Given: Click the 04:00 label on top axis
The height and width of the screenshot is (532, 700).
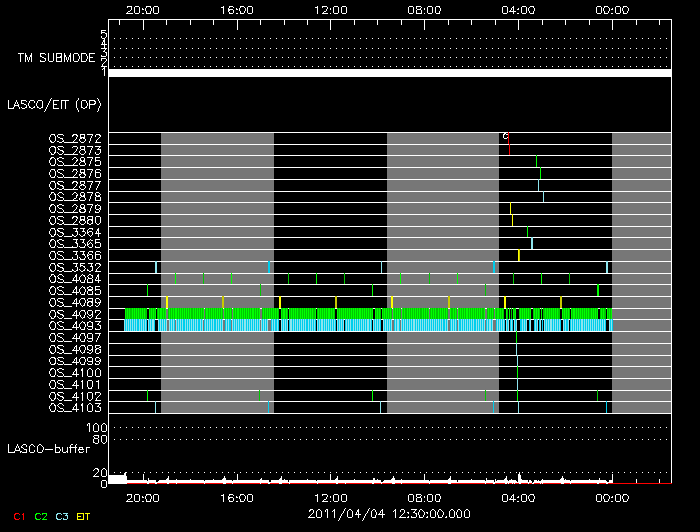Looking at the screenshot, I should coord(518,8).
